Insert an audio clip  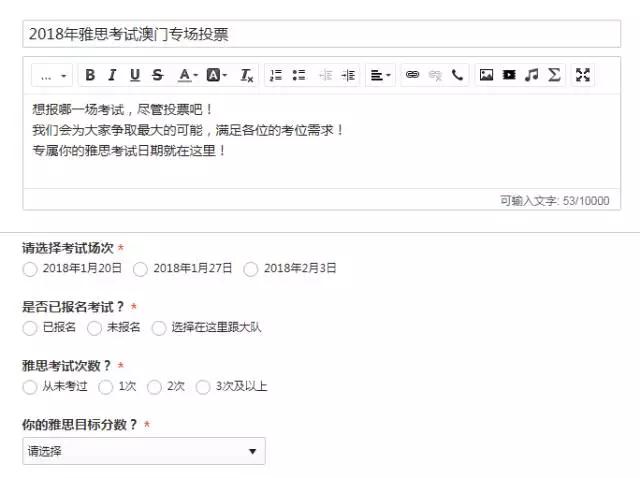click(x=531, y=75)
